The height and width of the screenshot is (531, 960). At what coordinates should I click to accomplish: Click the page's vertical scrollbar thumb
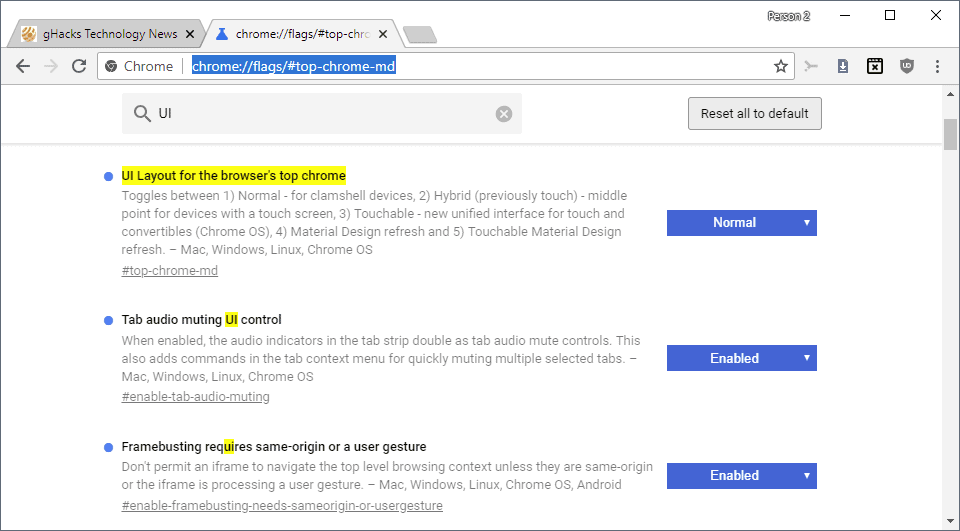(x=950, y=134)
